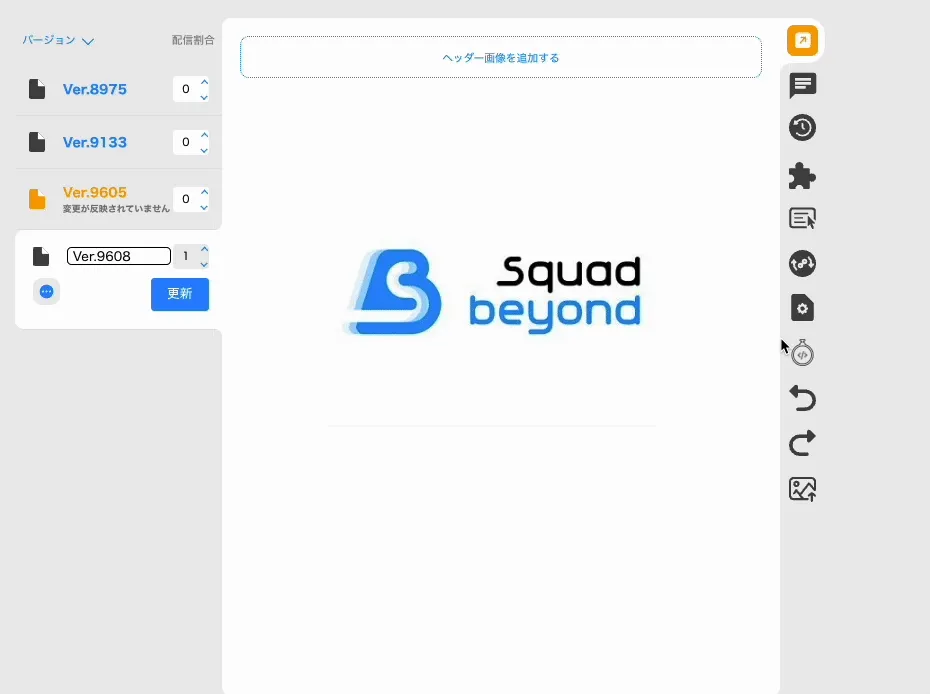930x694 pixels.
Task: Open the comments chat icon
Action: 802,85
